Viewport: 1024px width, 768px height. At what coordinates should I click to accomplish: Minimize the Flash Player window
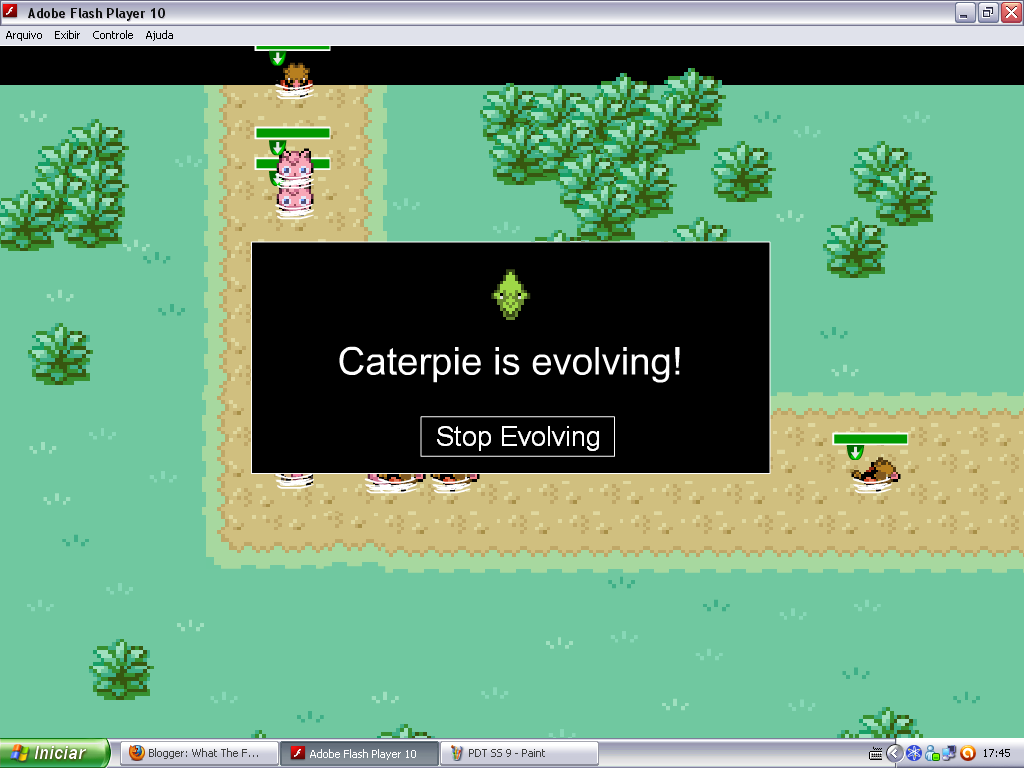click(965, 12)
